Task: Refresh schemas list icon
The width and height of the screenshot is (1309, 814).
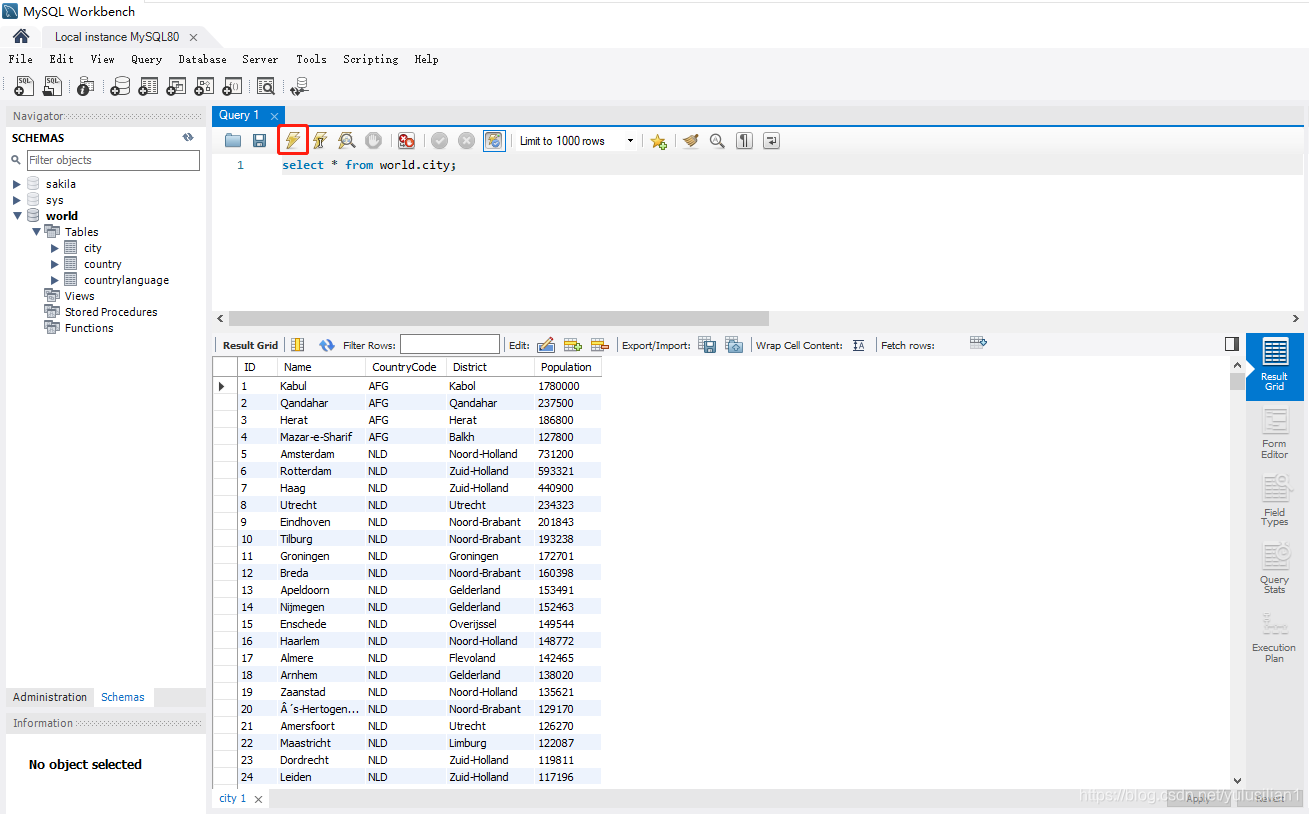Action: [187, 138]
